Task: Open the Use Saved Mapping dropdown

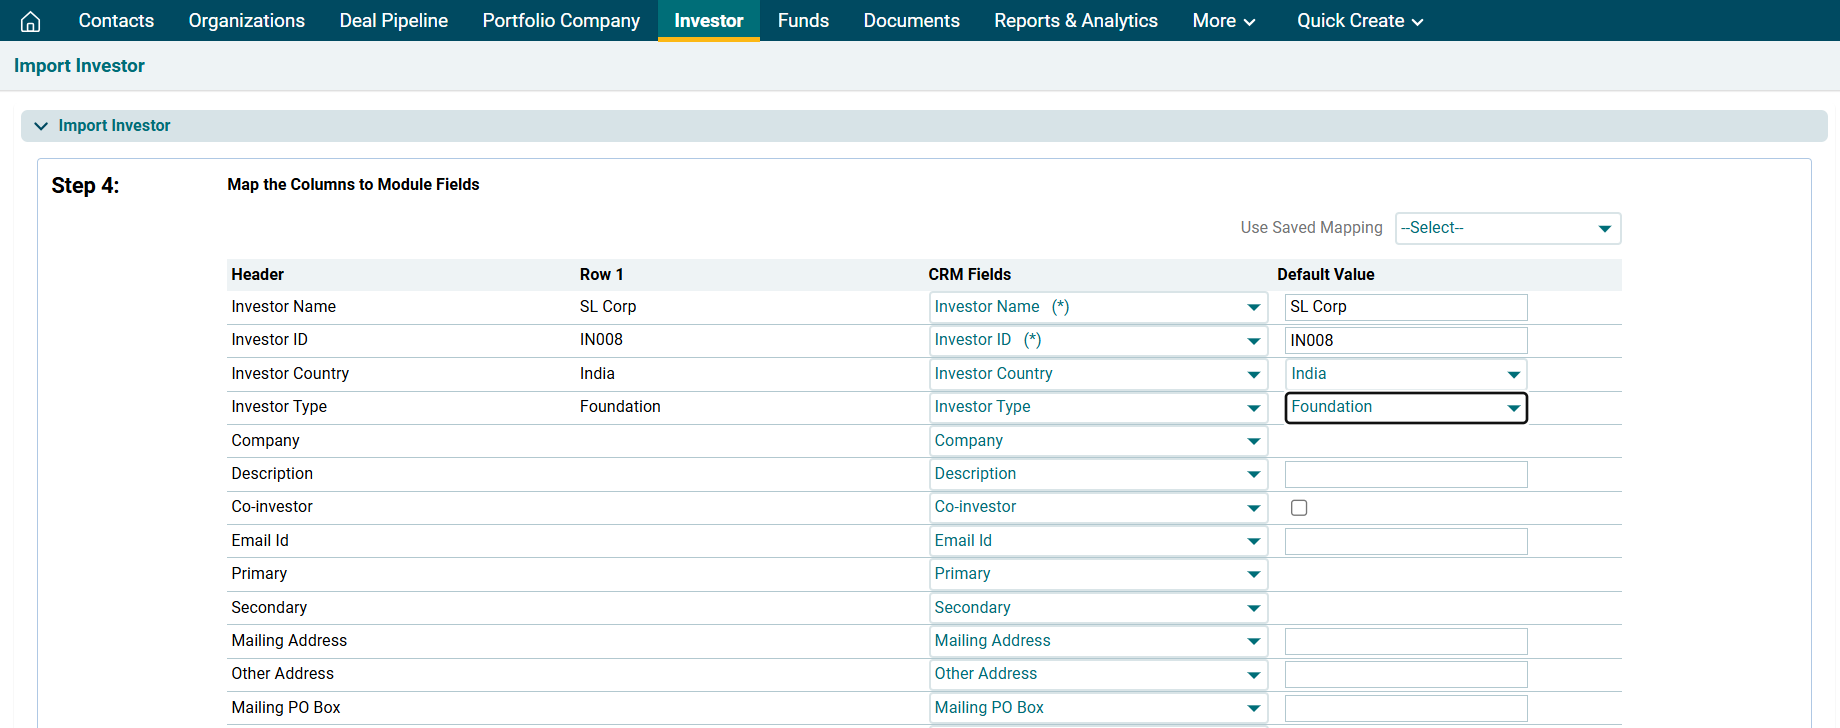Action: tap(1507, 228)
